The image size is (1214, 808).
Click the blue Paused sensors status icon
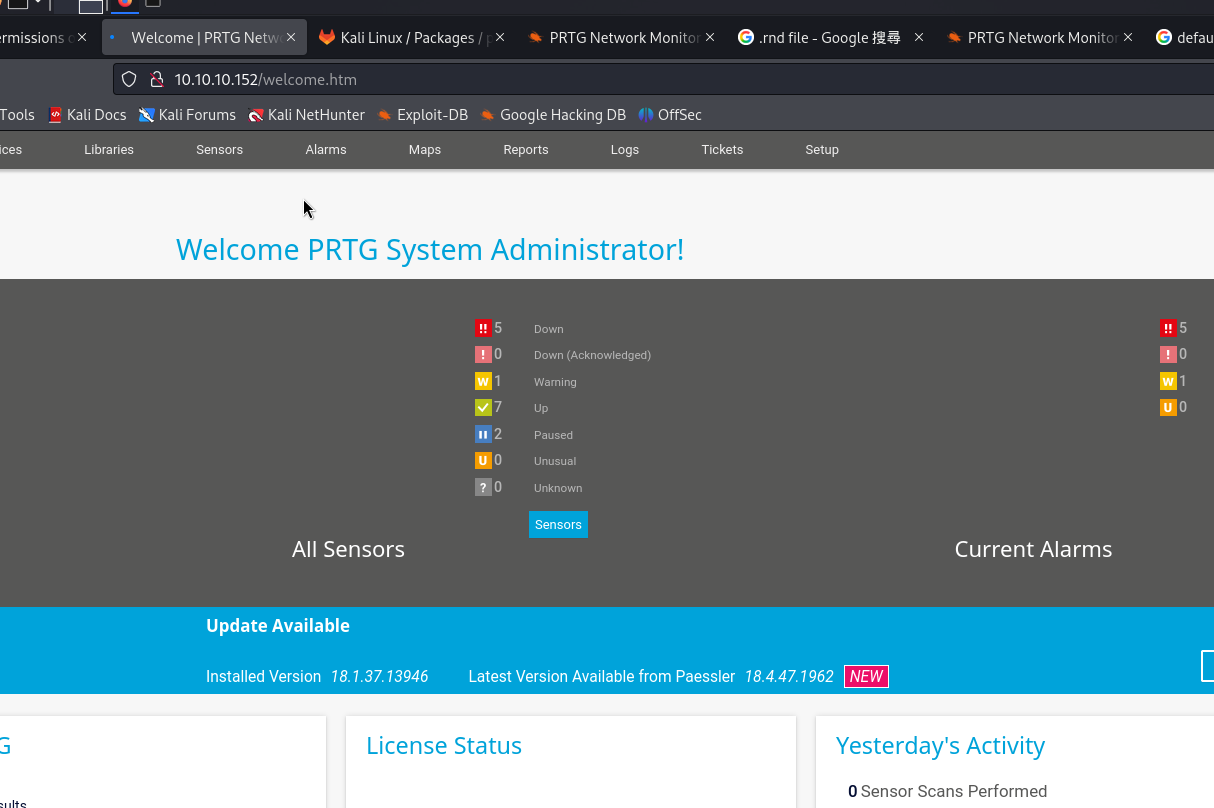(x=483, y=434)
